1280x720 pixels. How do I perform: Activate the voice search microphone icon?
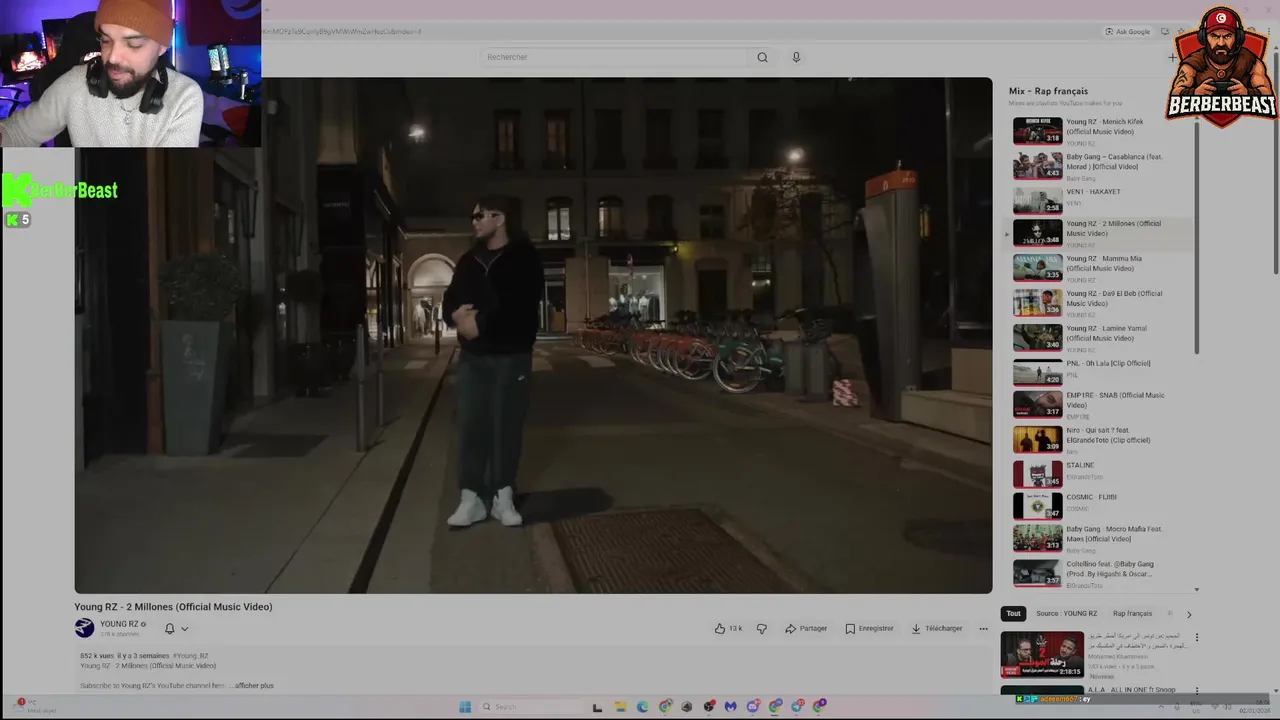pyautogui.click(x=796, y=57)
